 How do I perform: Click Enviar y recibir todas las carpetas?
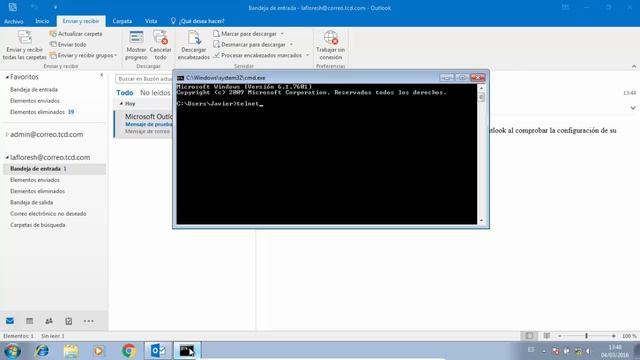(24, 45)
